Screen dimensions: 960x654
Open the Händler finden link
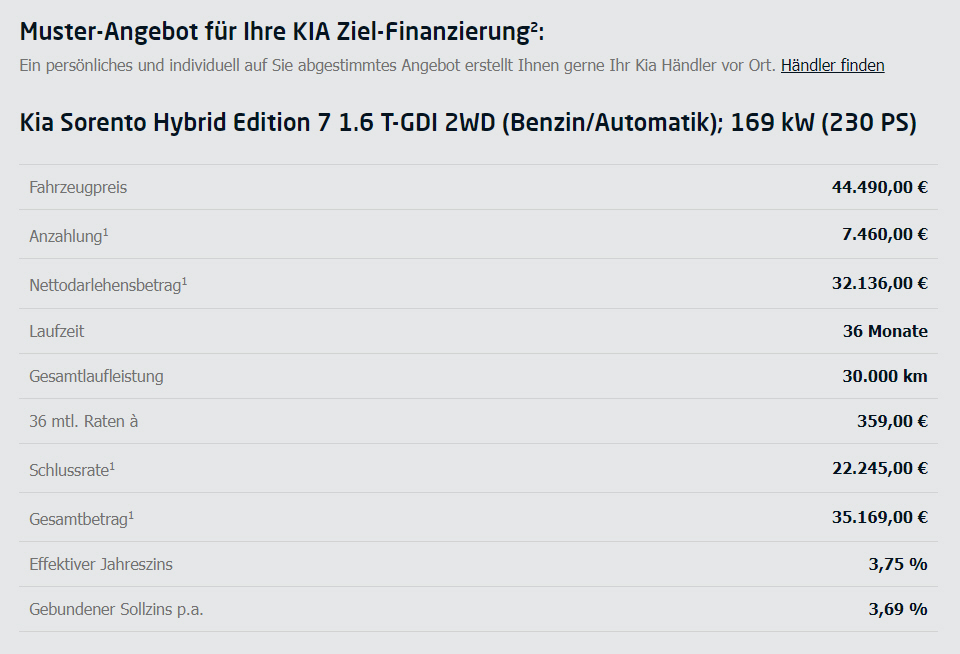point(832,65)
